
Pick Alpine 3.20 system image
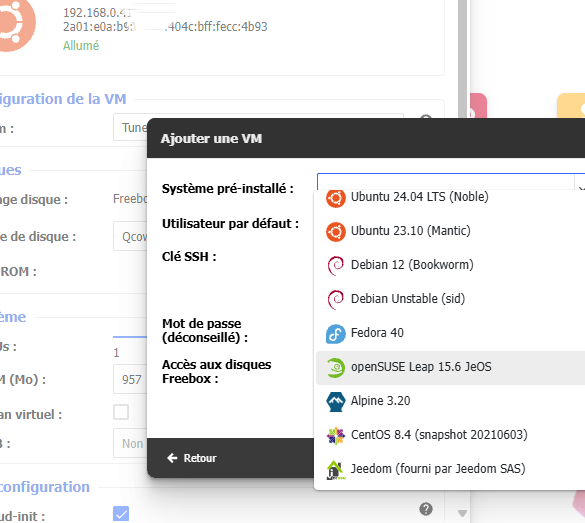450,401
